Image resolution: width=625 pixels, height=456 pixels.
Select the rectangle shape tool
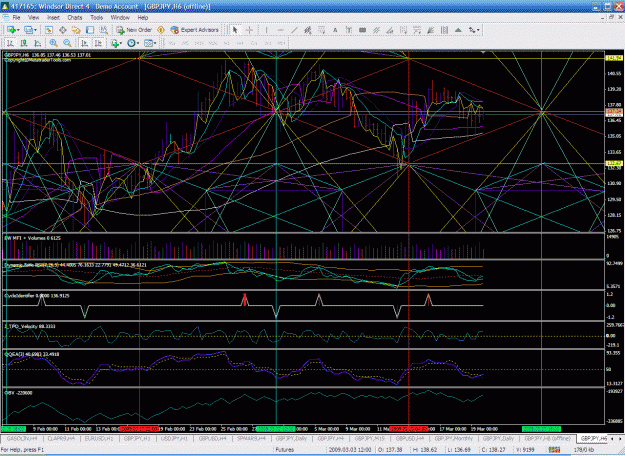[362, 30]
